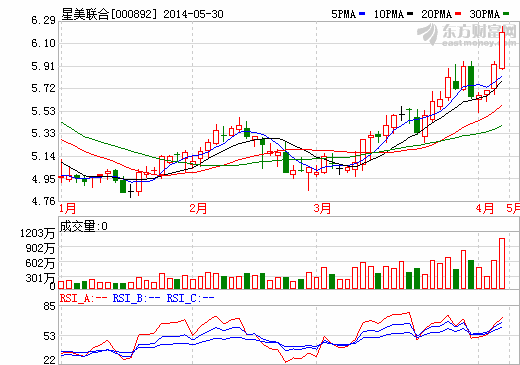This screenshot has width=520, height=365.
Task: Click the 902万 volume axis label
Action: click(40, 248)
